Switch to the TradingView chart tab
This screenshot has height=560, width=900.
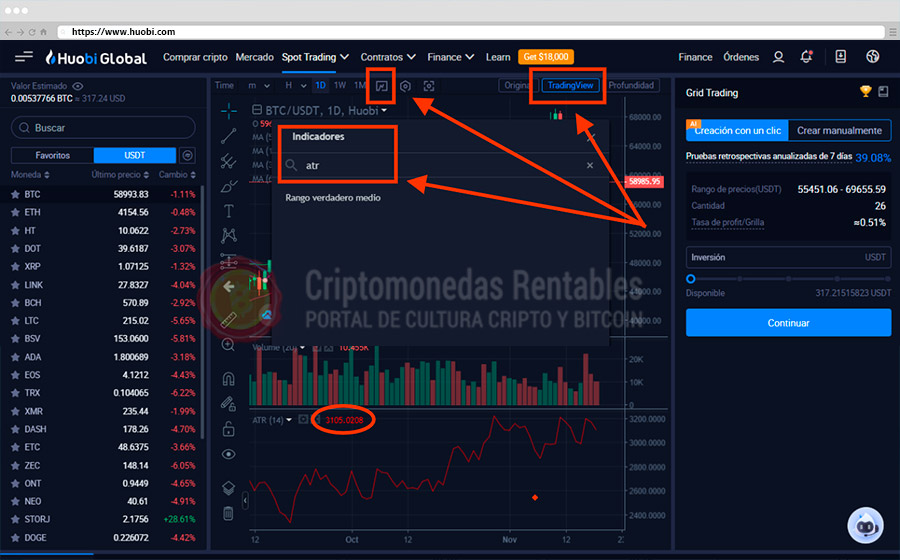click(569, 86)
